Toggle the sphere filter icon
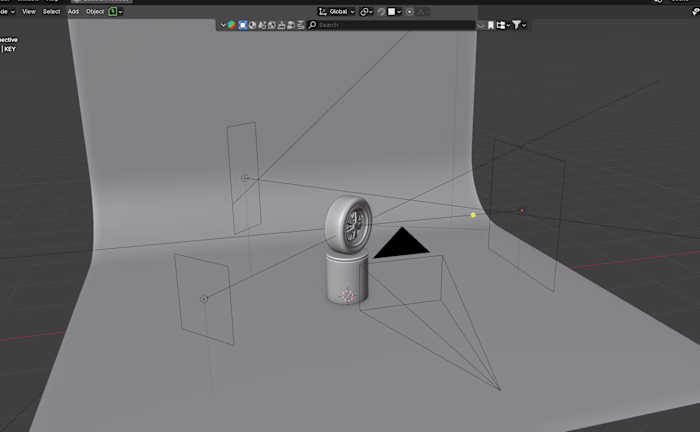 252,25
